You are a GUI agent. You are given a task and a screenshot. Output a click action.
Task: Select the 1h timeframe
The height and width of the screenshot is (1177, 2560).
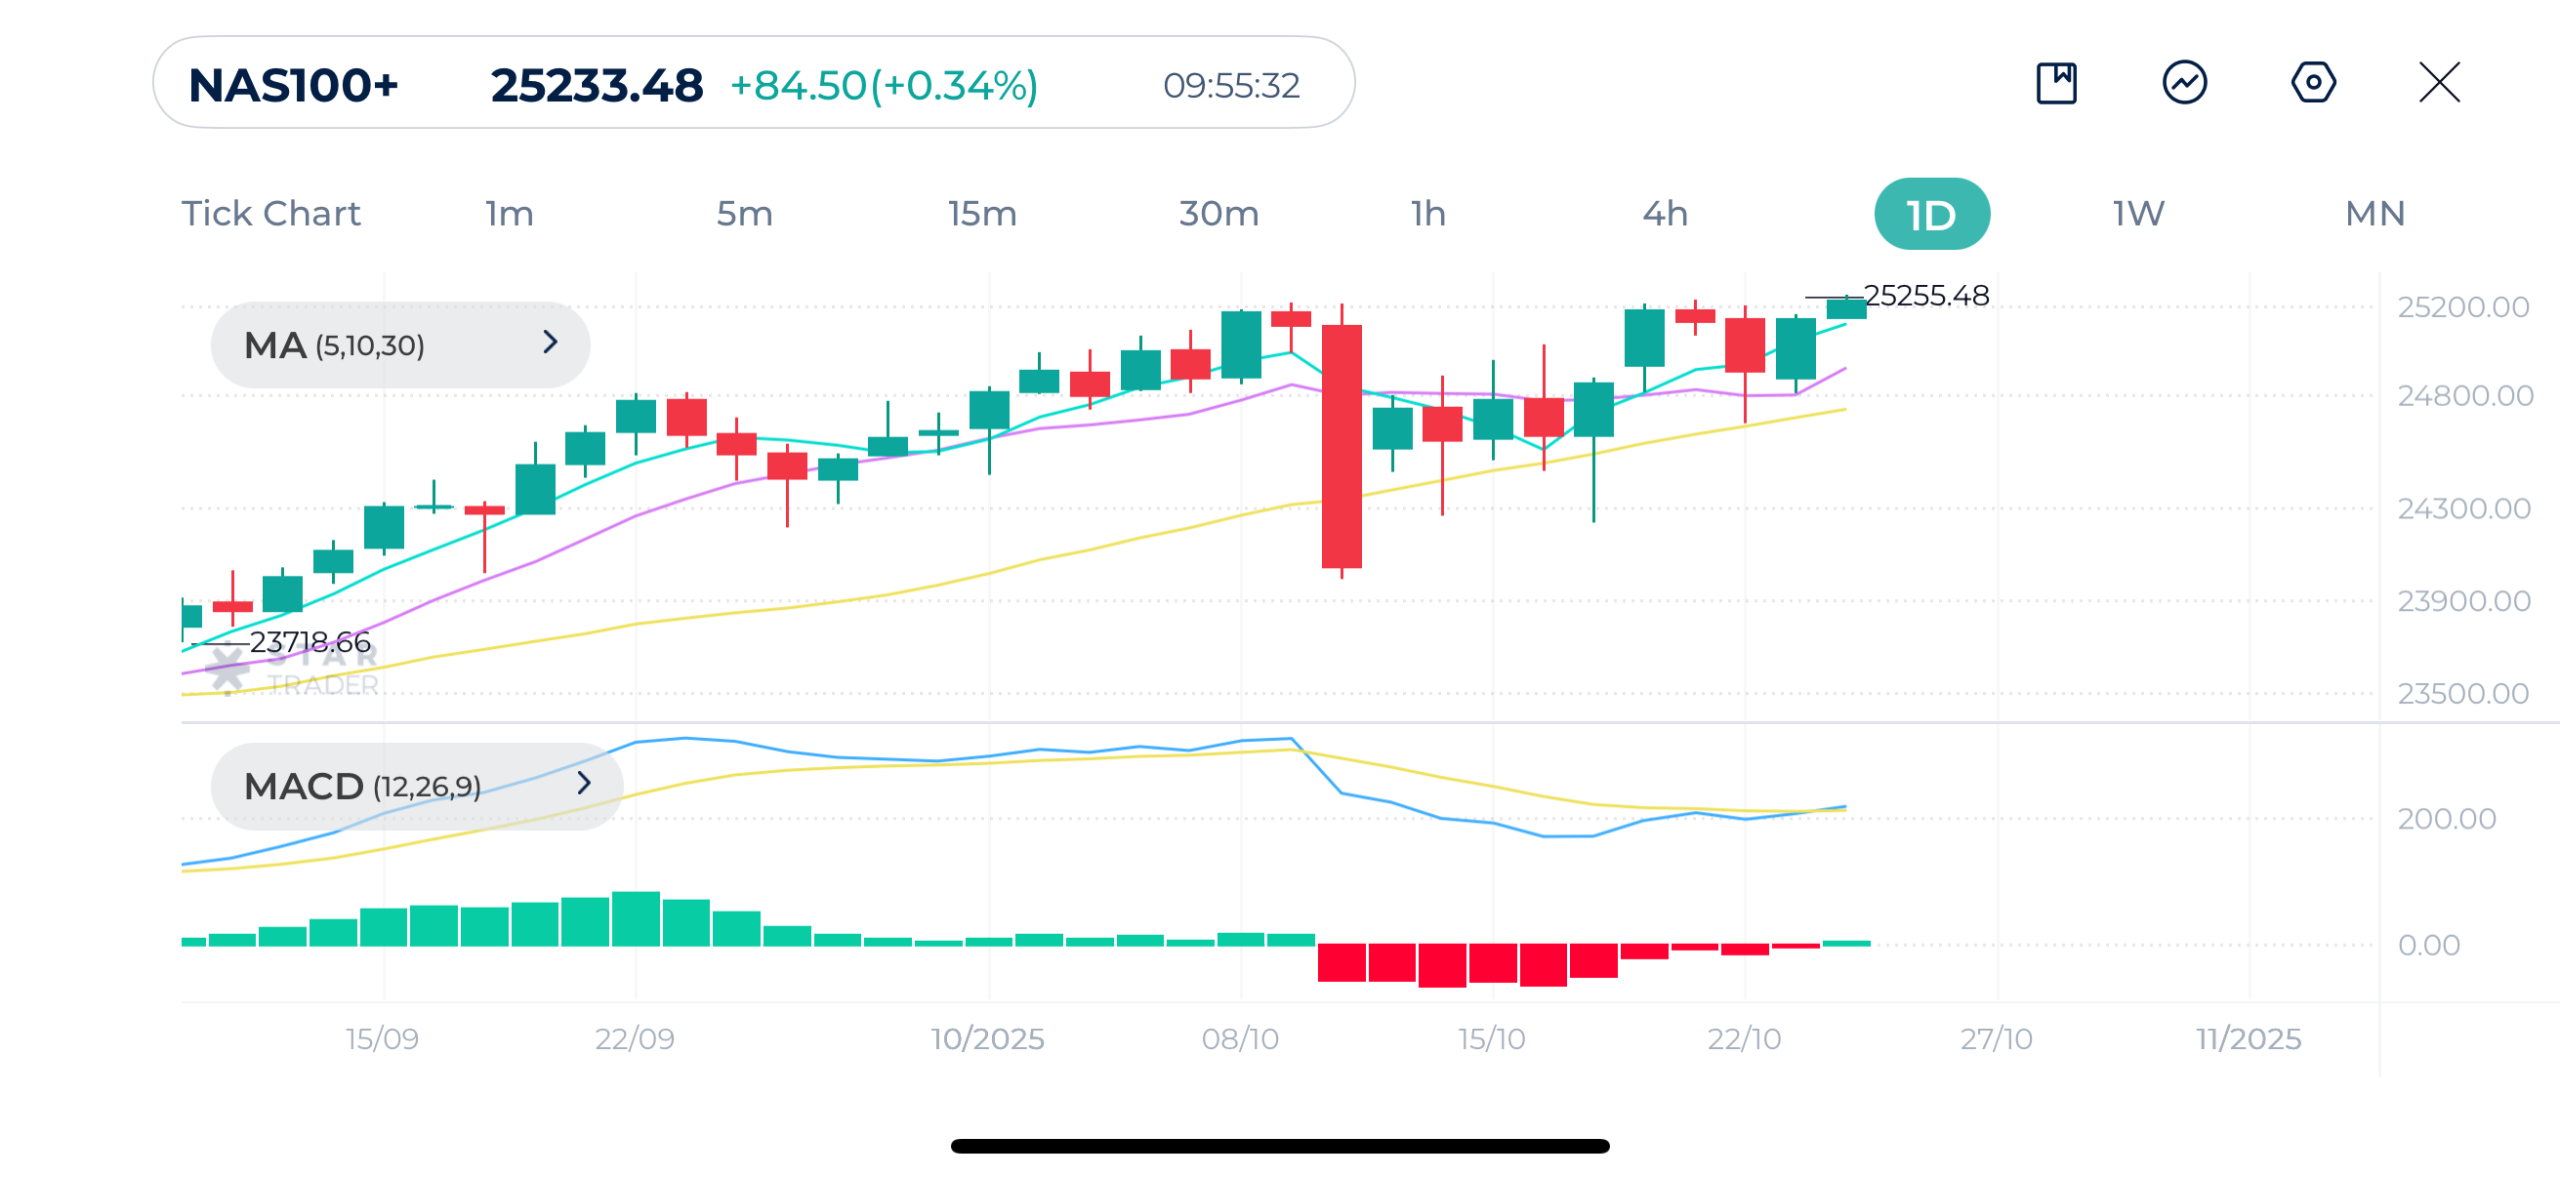click(x=1428, y=214)
